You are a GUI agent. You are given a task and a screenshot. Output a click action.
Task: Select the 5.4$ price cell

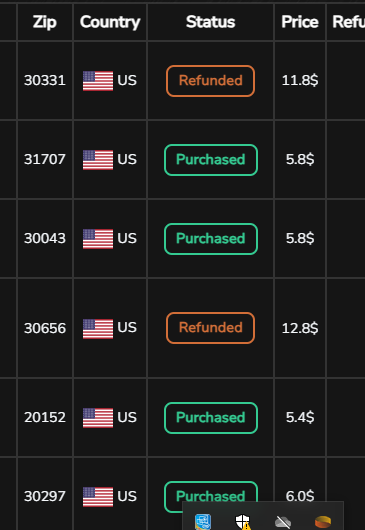click(300, 417)
